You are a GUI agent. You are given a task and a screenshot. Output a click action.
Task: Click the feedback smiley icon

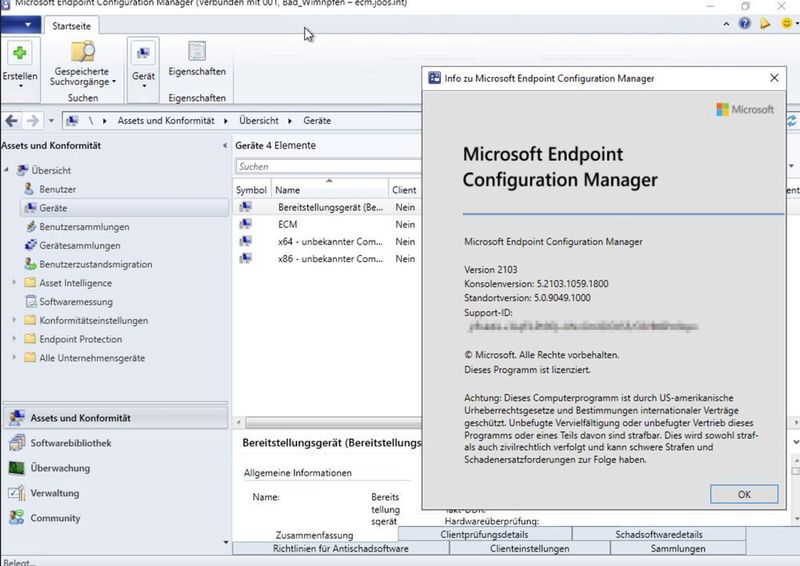(x=787, y=23)
